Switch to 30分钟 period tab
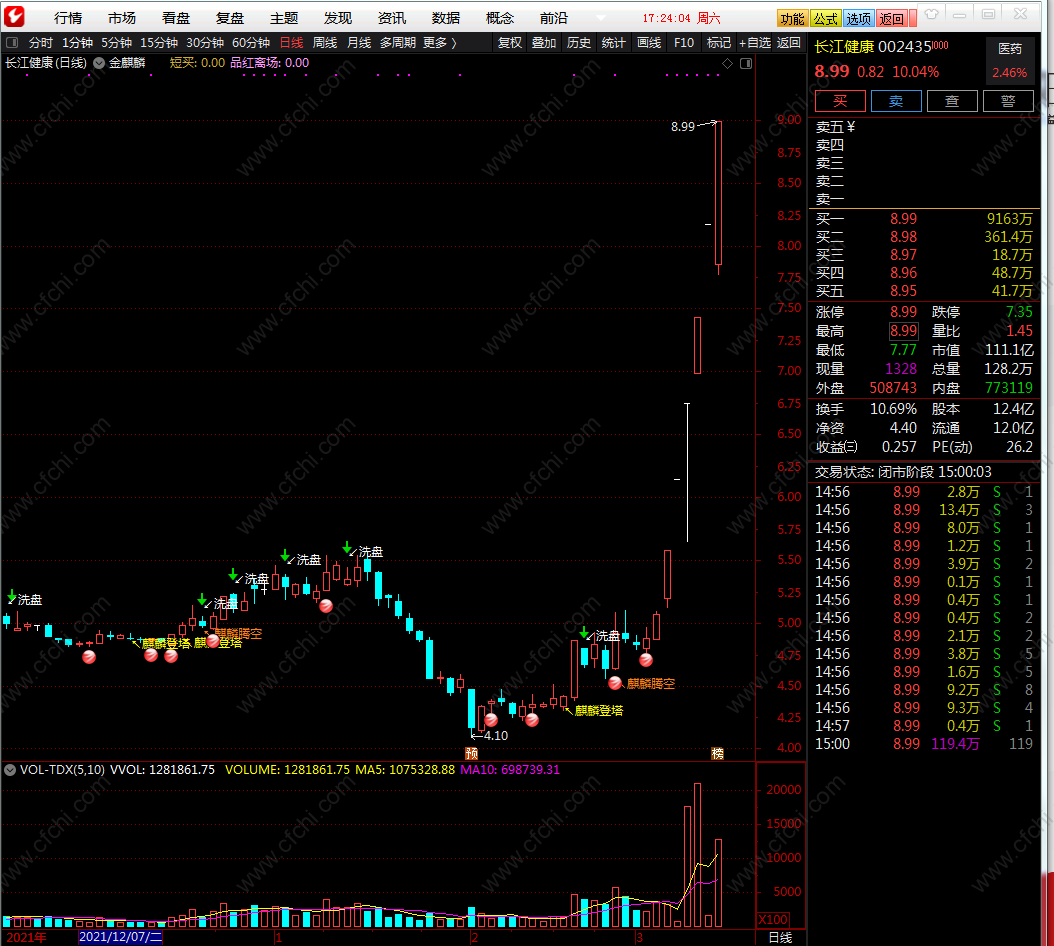The image size is (1054, 946). (x=205, y=43)
